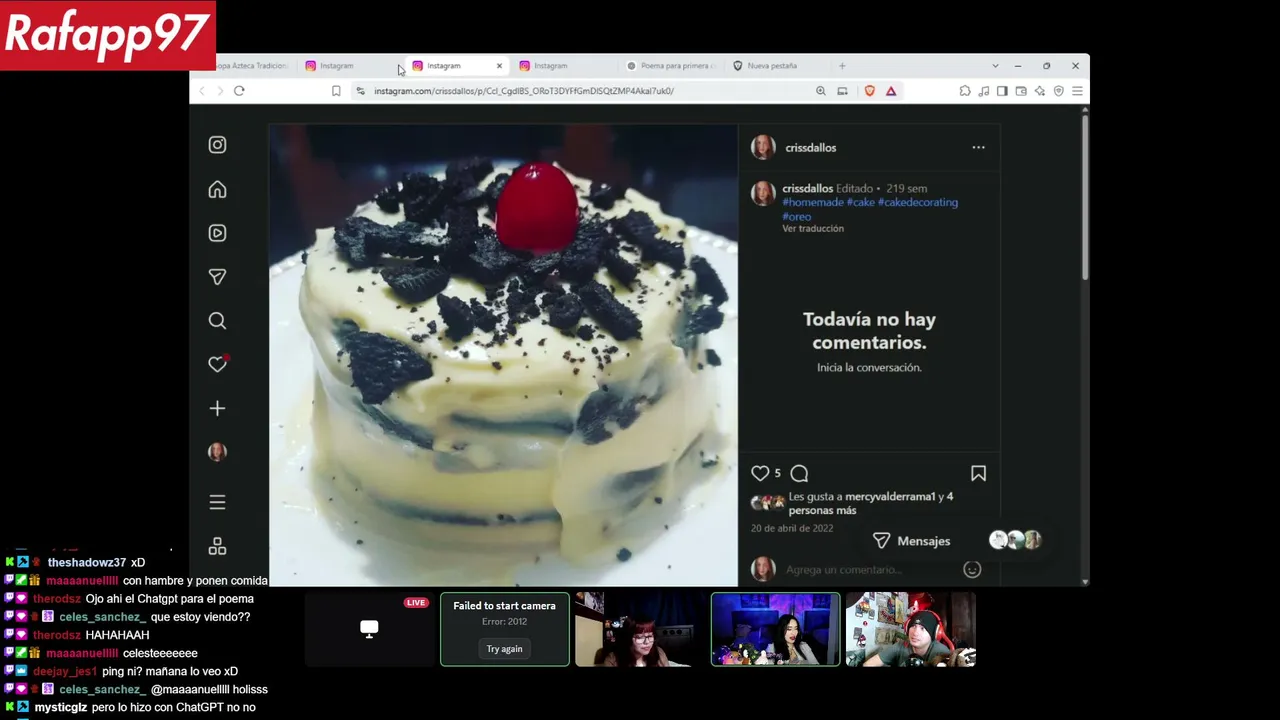Select the purple-lit woman's webcam tile
1280x720 pixels.
click(x=775, y=629)
